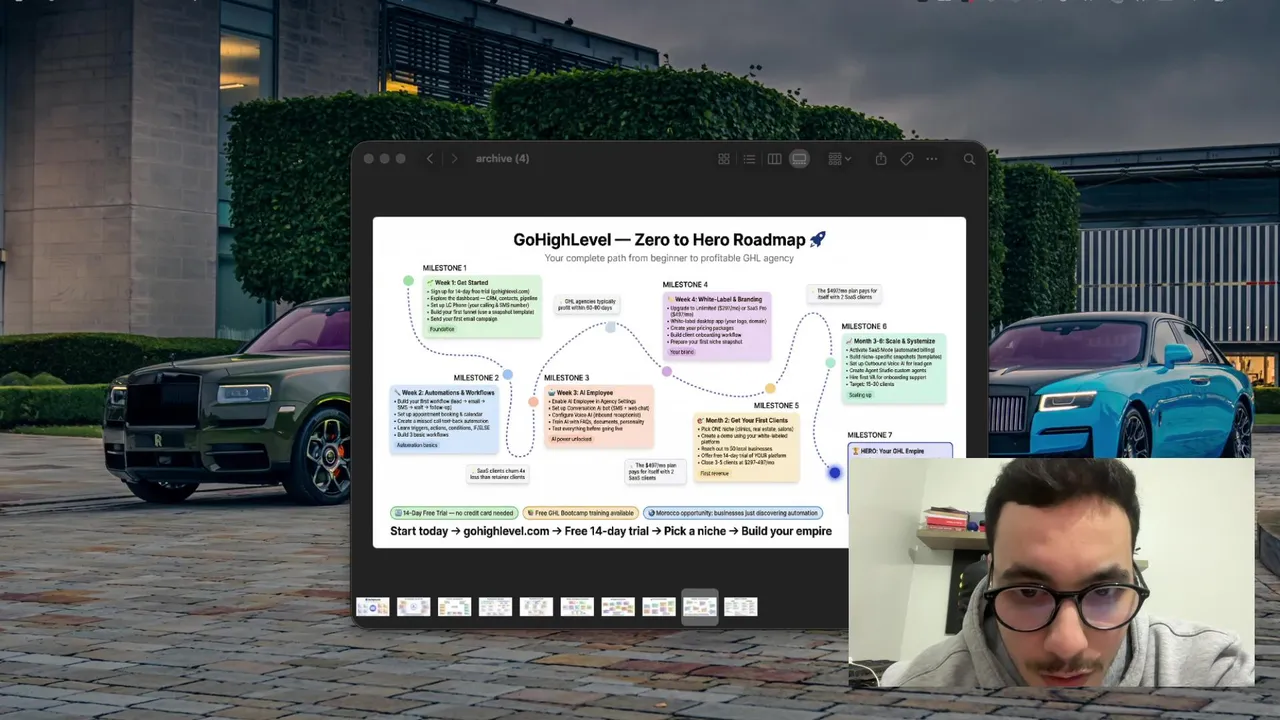Select the sixth thumbnail in gallery filmstrip
Image resolution: width=1280 pixels, height=720 pixels.
577,607
